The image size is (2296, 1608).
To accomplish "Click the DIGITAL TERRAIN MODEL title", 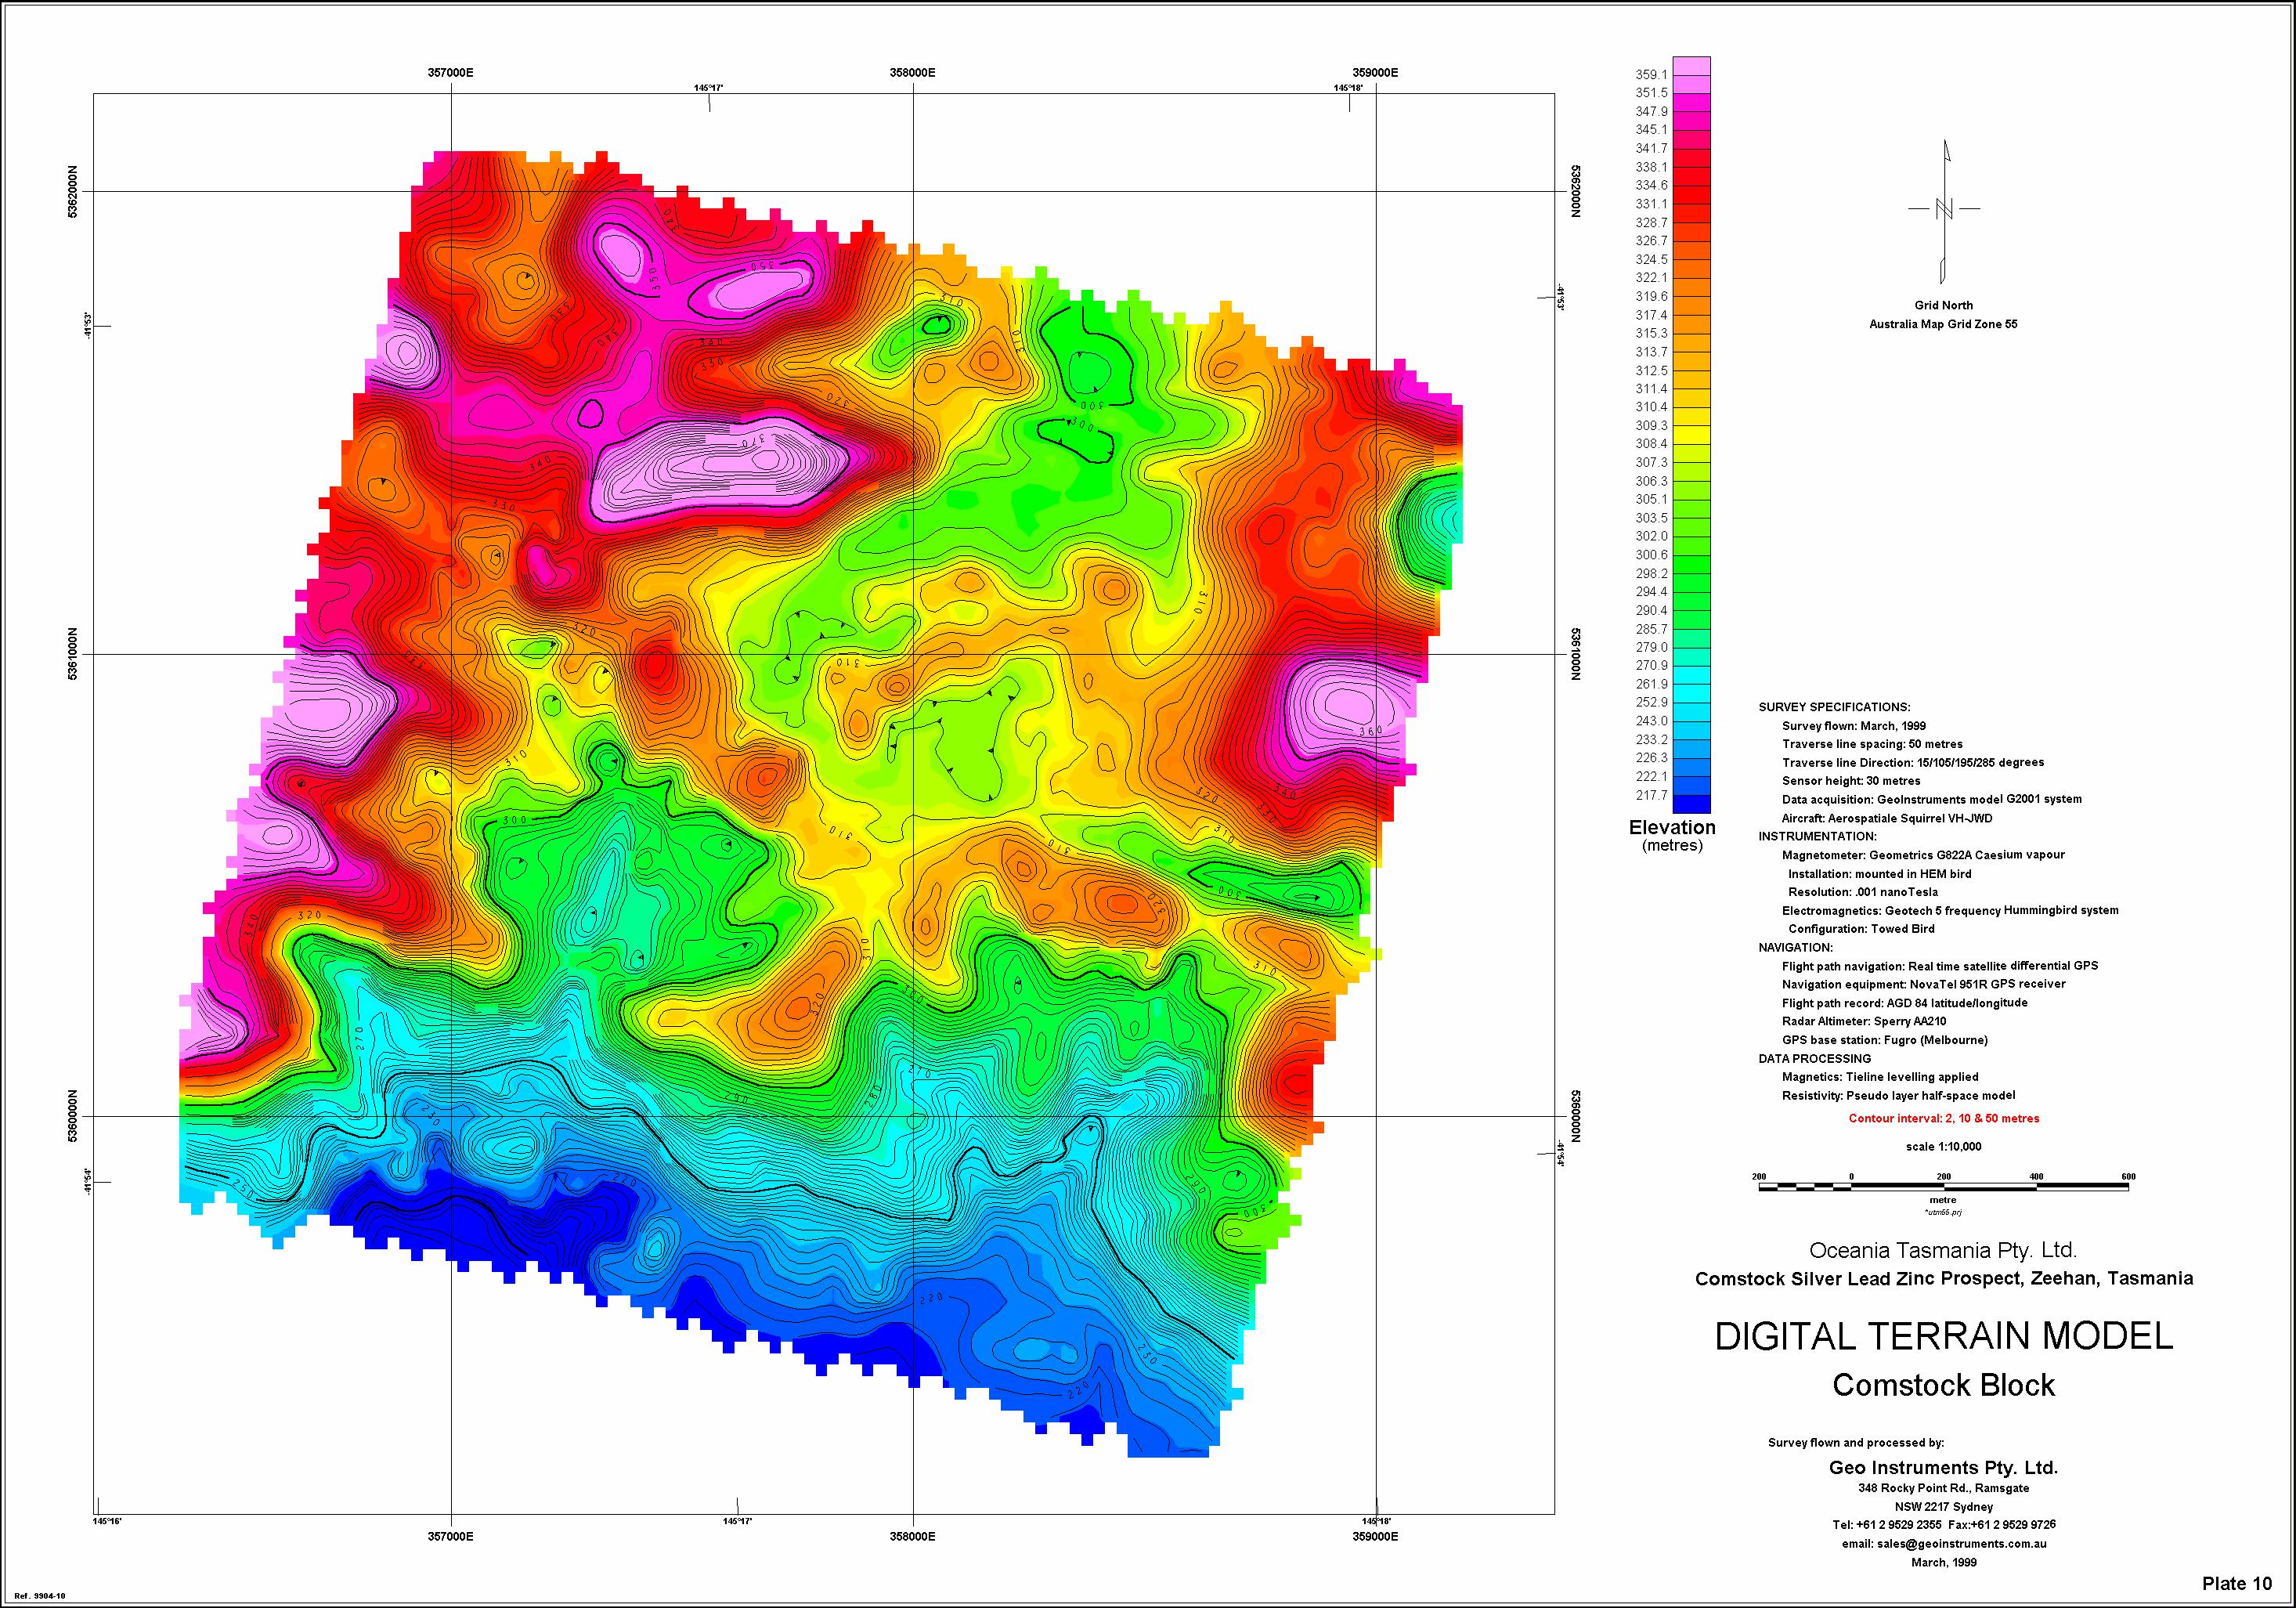I will click(1944, 1336).
